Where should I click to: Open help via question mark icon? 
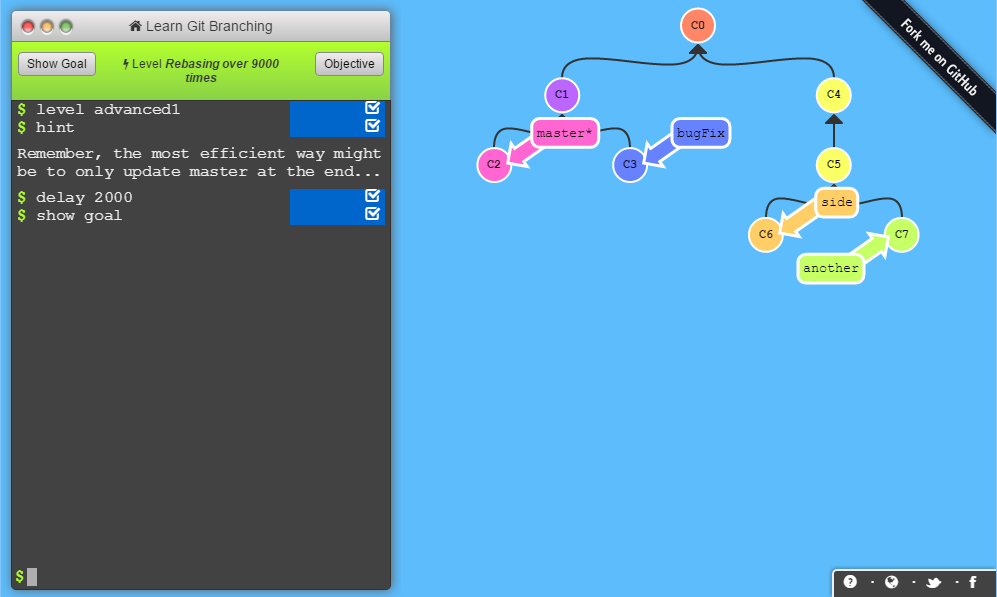tap(850, 582)
